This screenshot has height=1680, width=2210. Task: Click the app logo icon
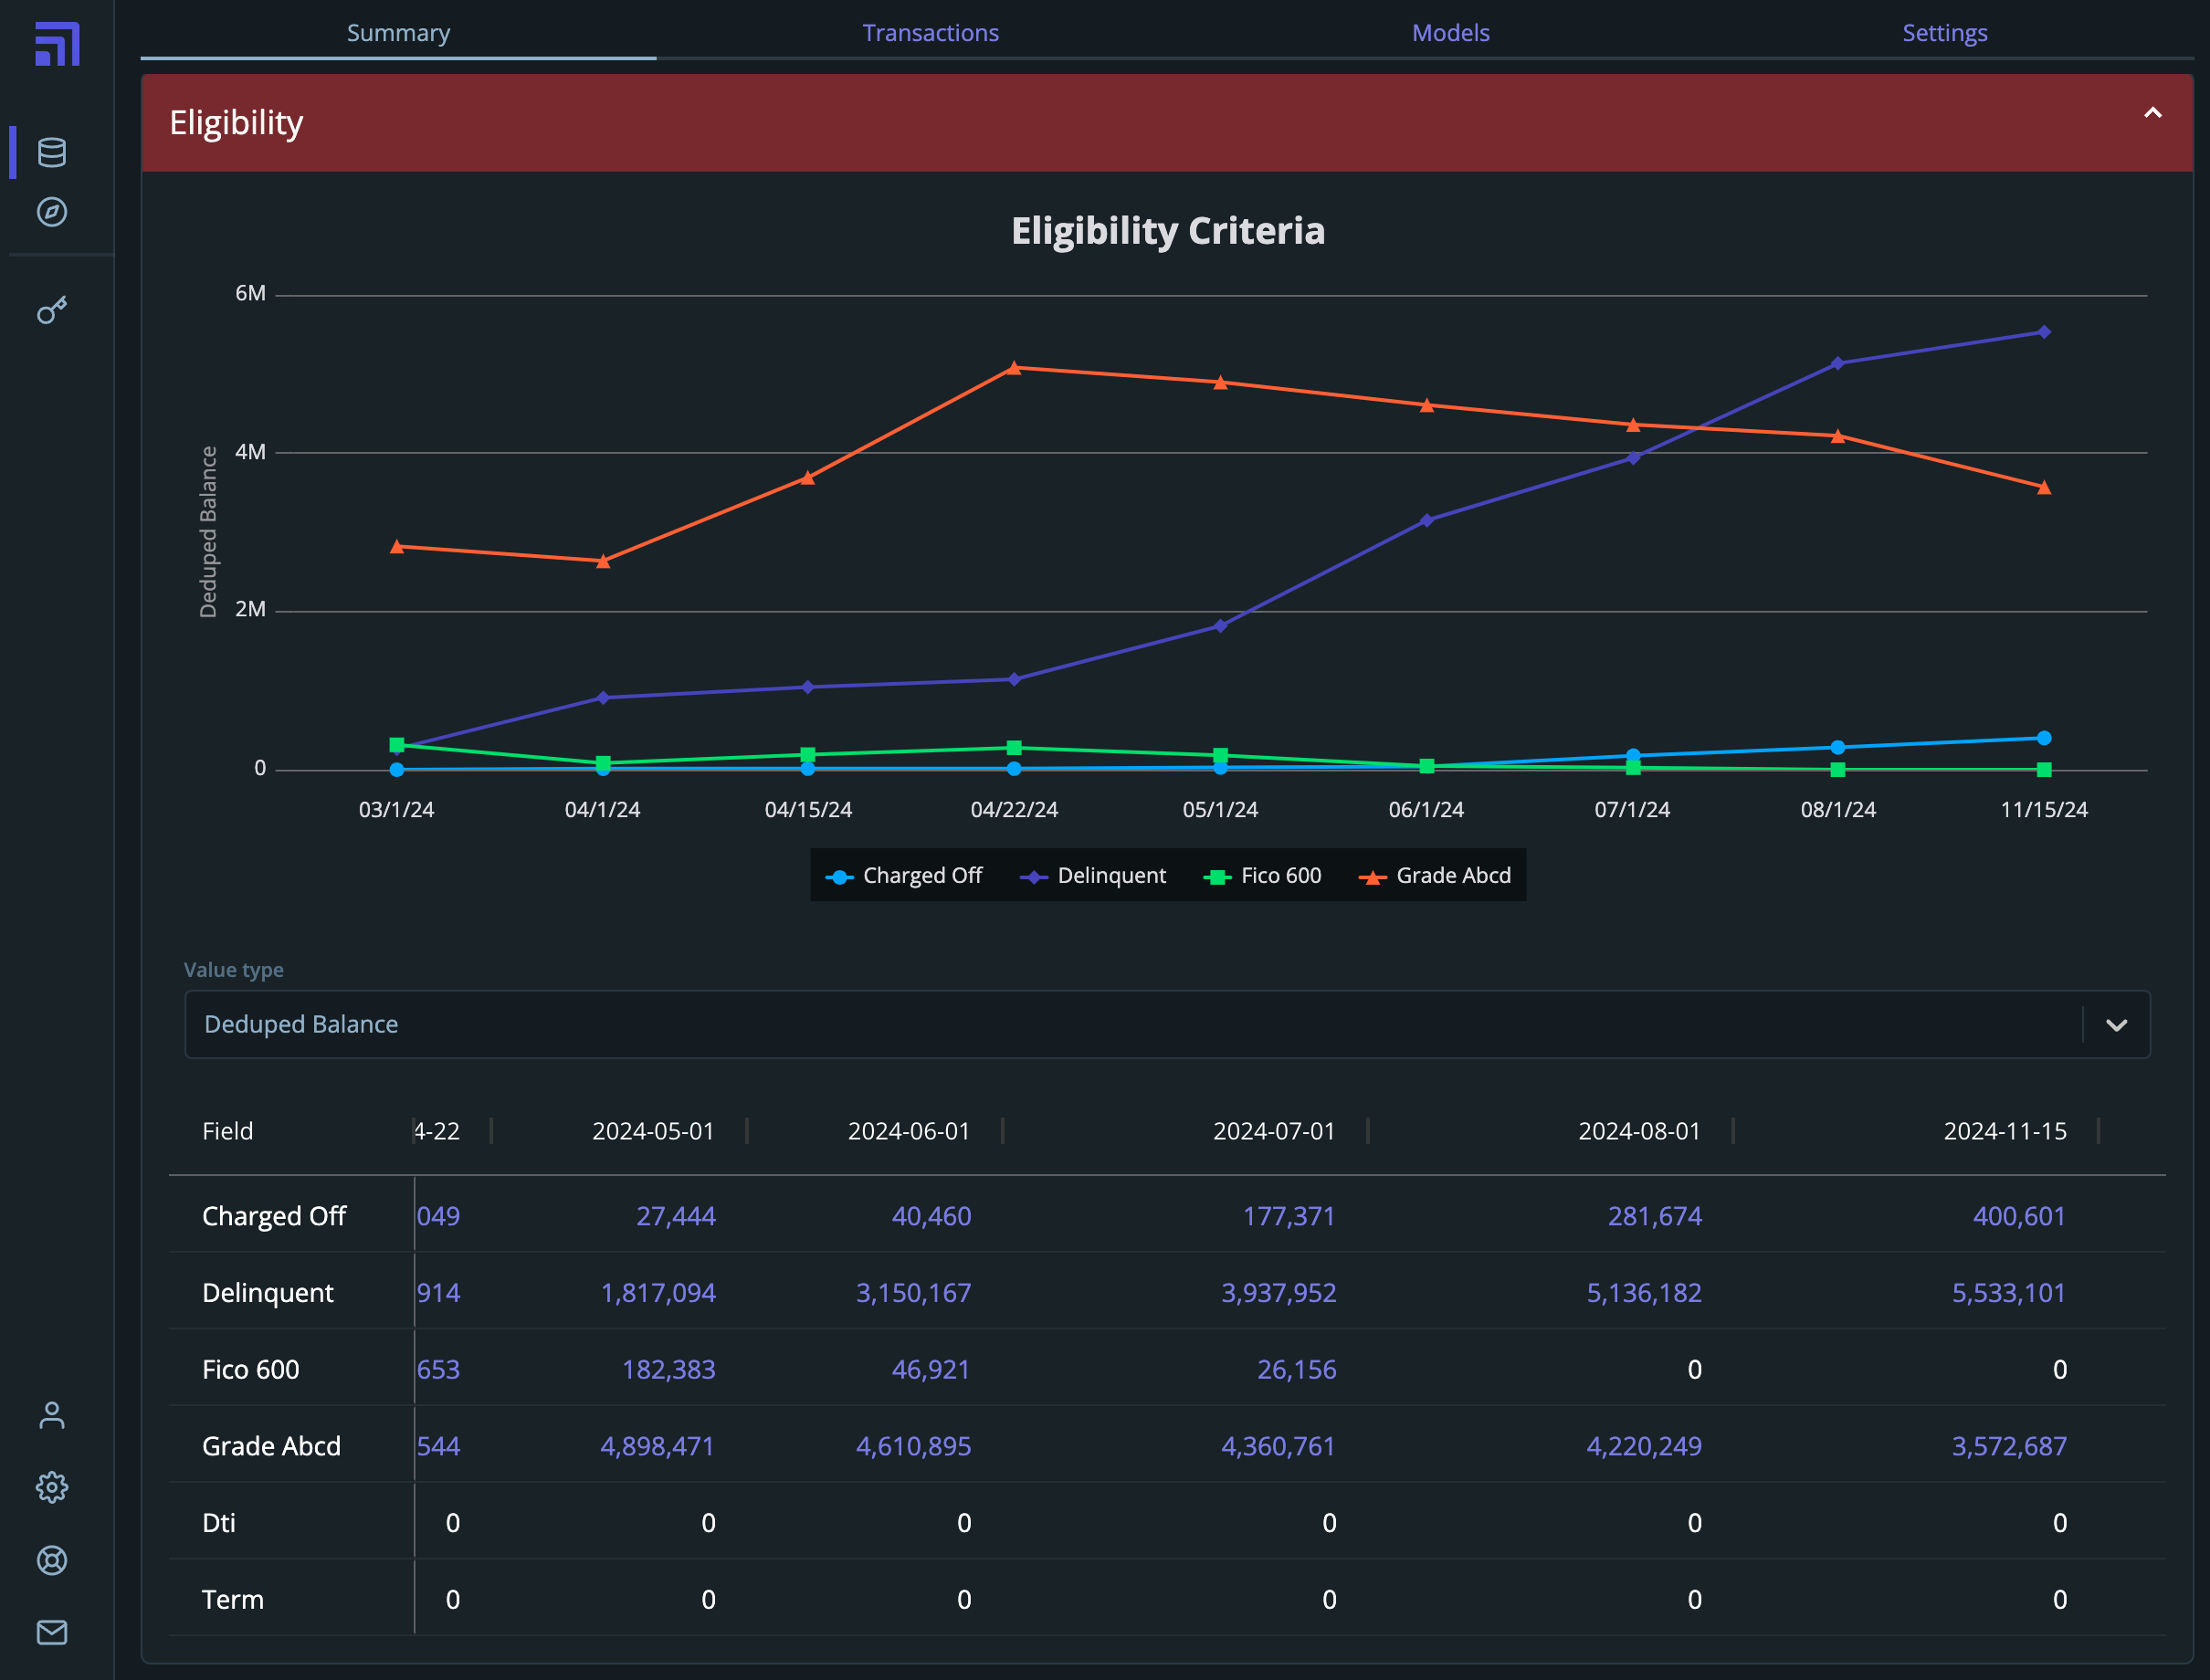coord(57,44)
